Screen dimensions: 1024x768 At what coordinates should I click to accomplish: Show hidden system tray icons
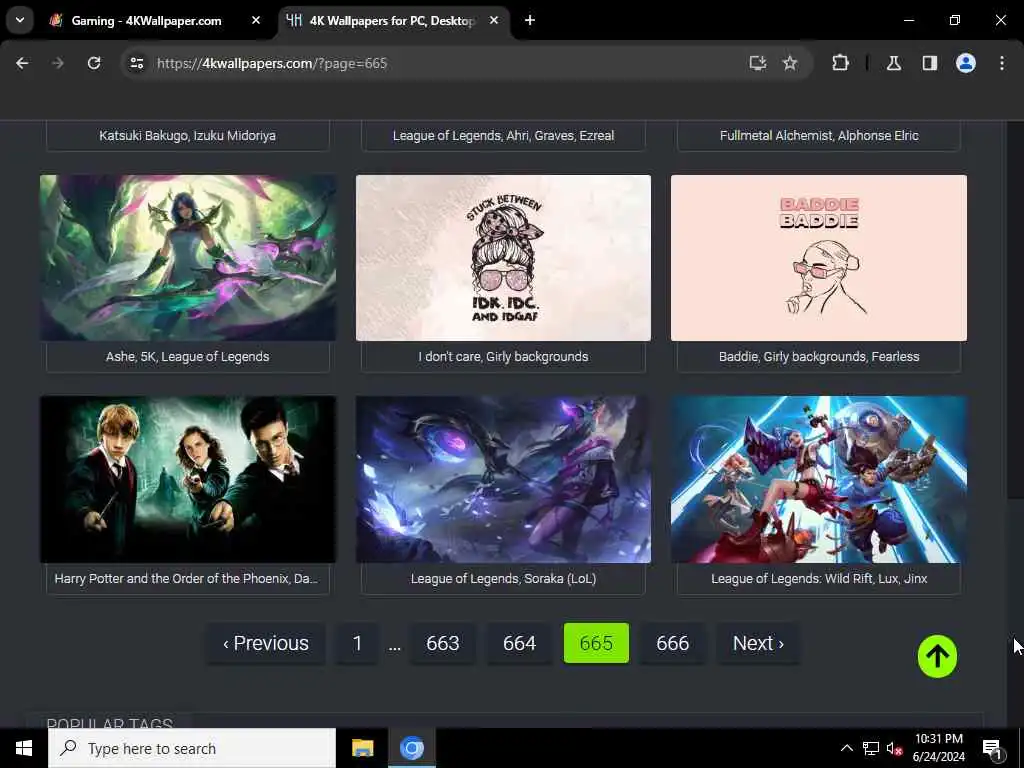click(846, 748)
